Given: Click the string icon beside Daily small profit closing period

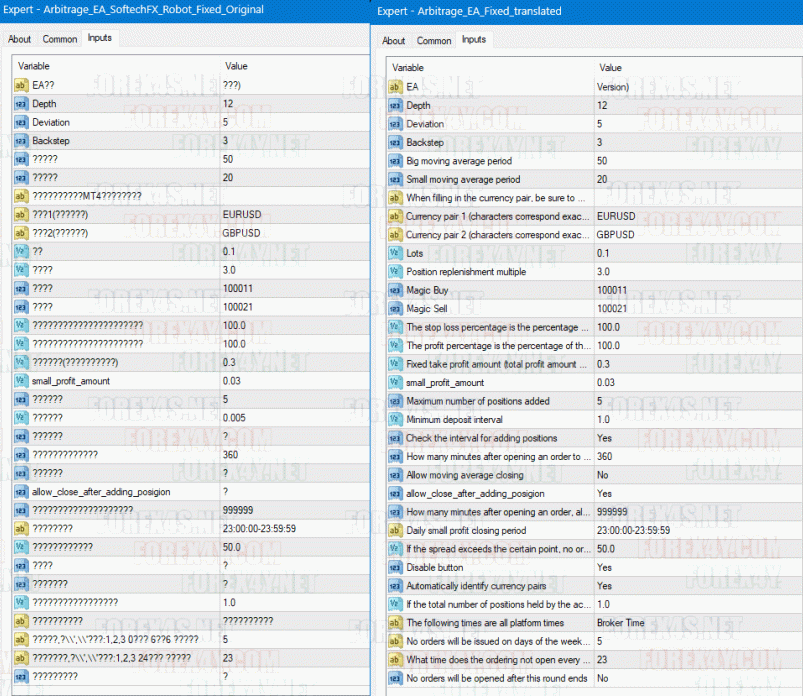Looking at the screenshot, I should point(395,530).
